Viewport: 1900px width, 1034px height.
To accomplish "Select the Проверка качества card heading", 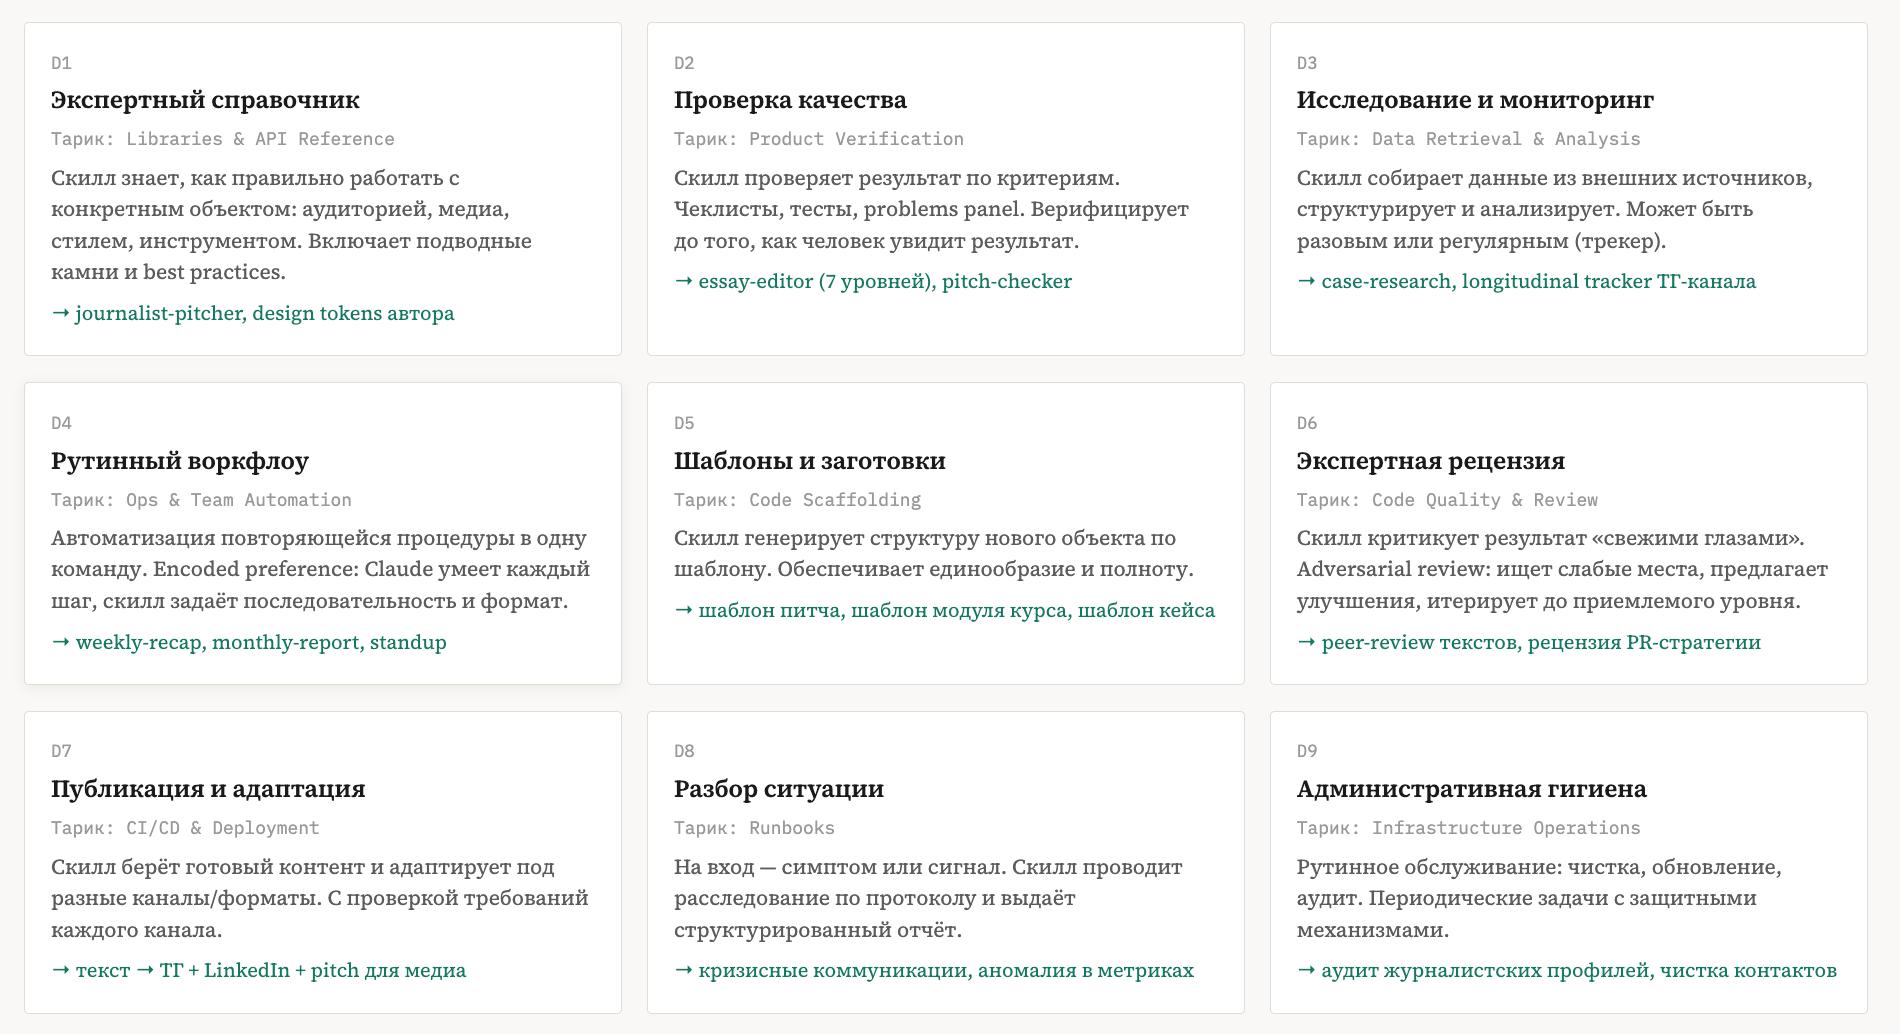I will coord(790,100).
